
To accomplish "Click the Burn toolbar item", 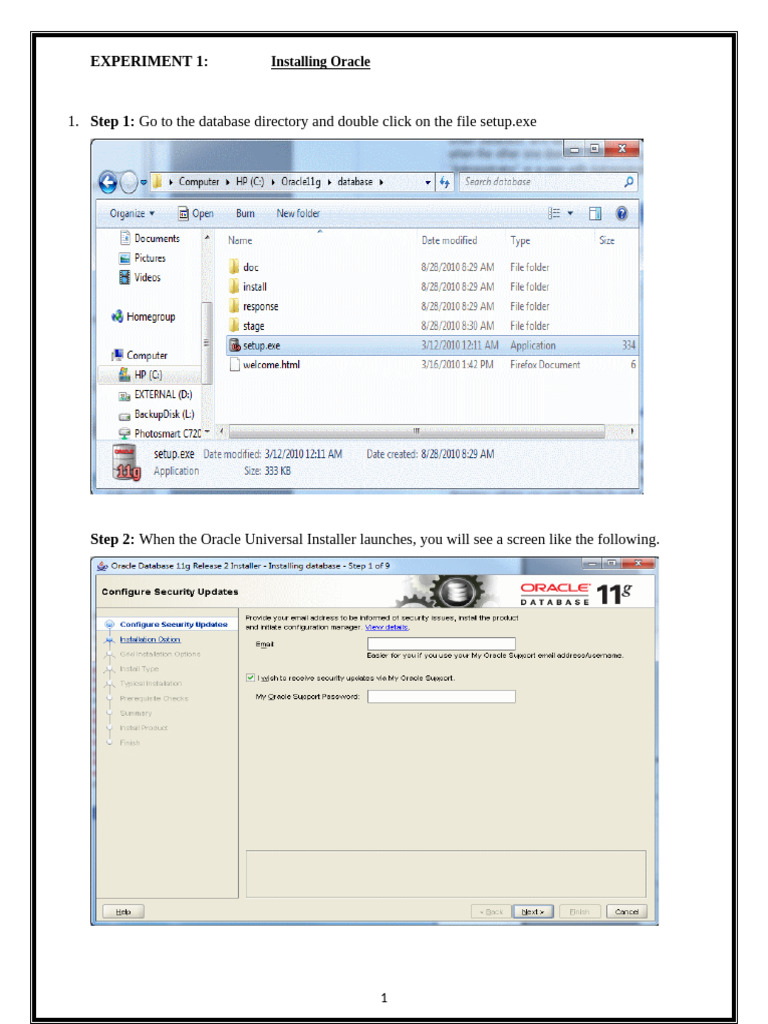I will coord(246,213).
